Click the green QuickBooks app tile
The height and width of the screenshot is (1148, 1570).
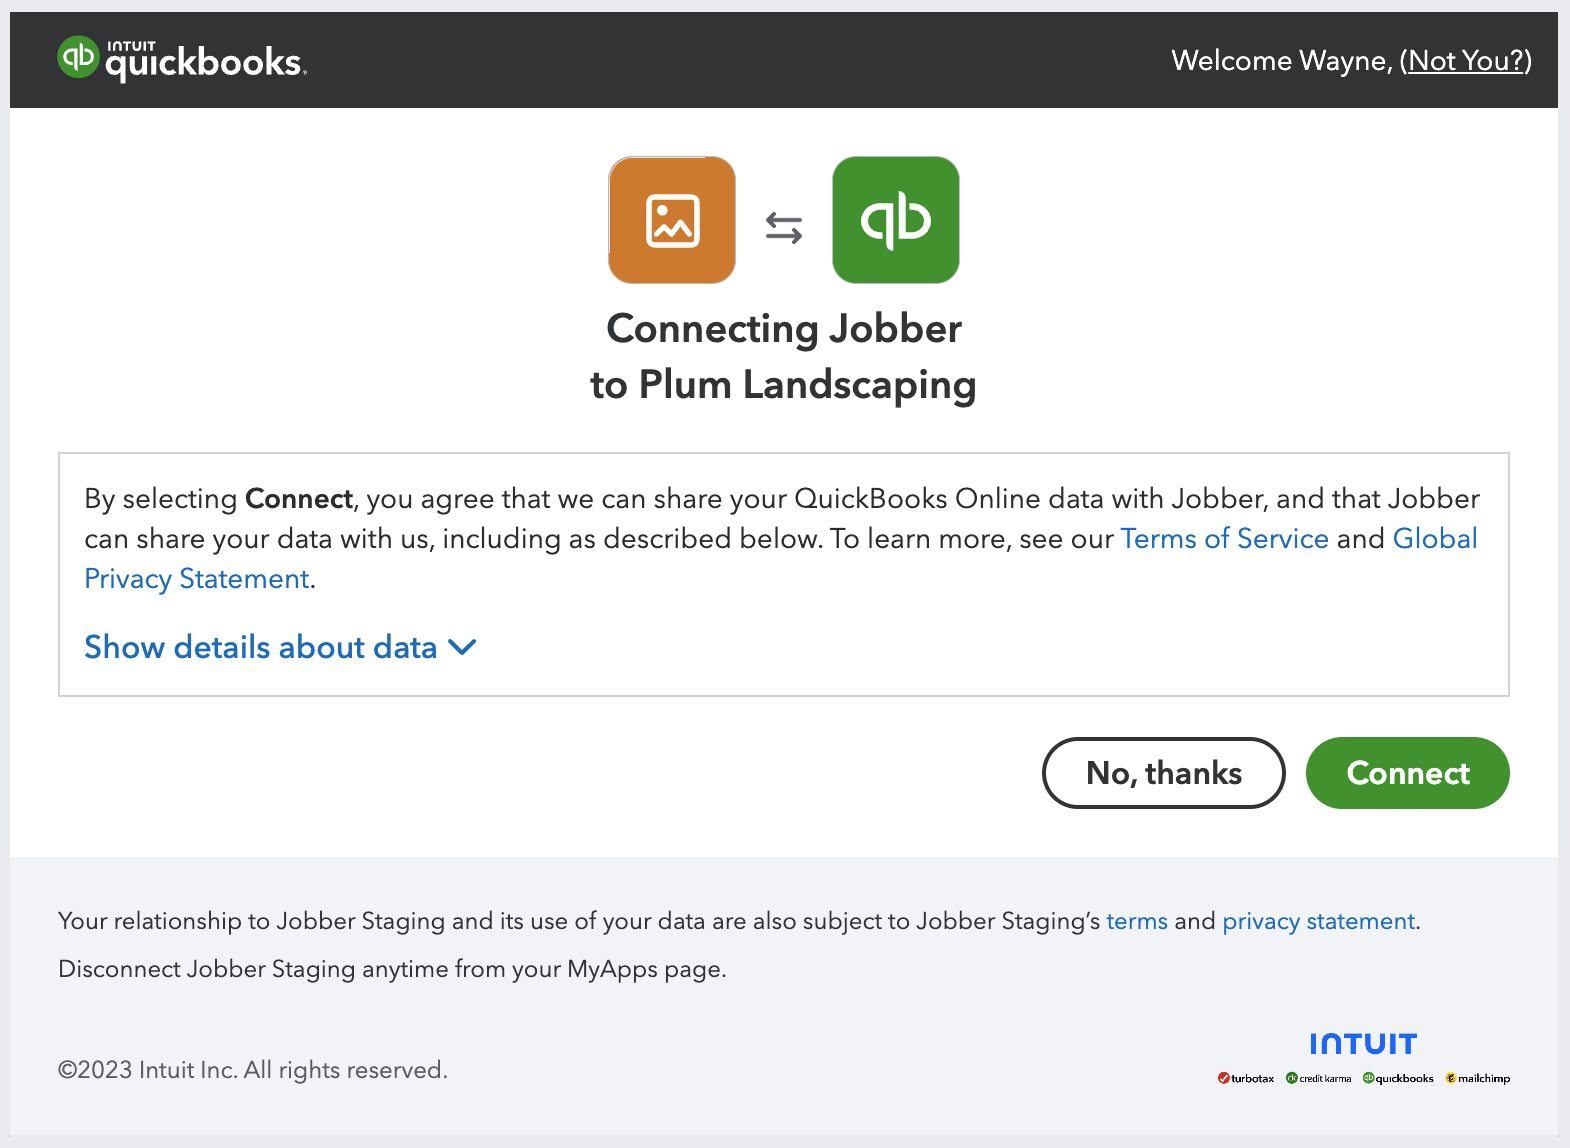(x=895, y=220)
